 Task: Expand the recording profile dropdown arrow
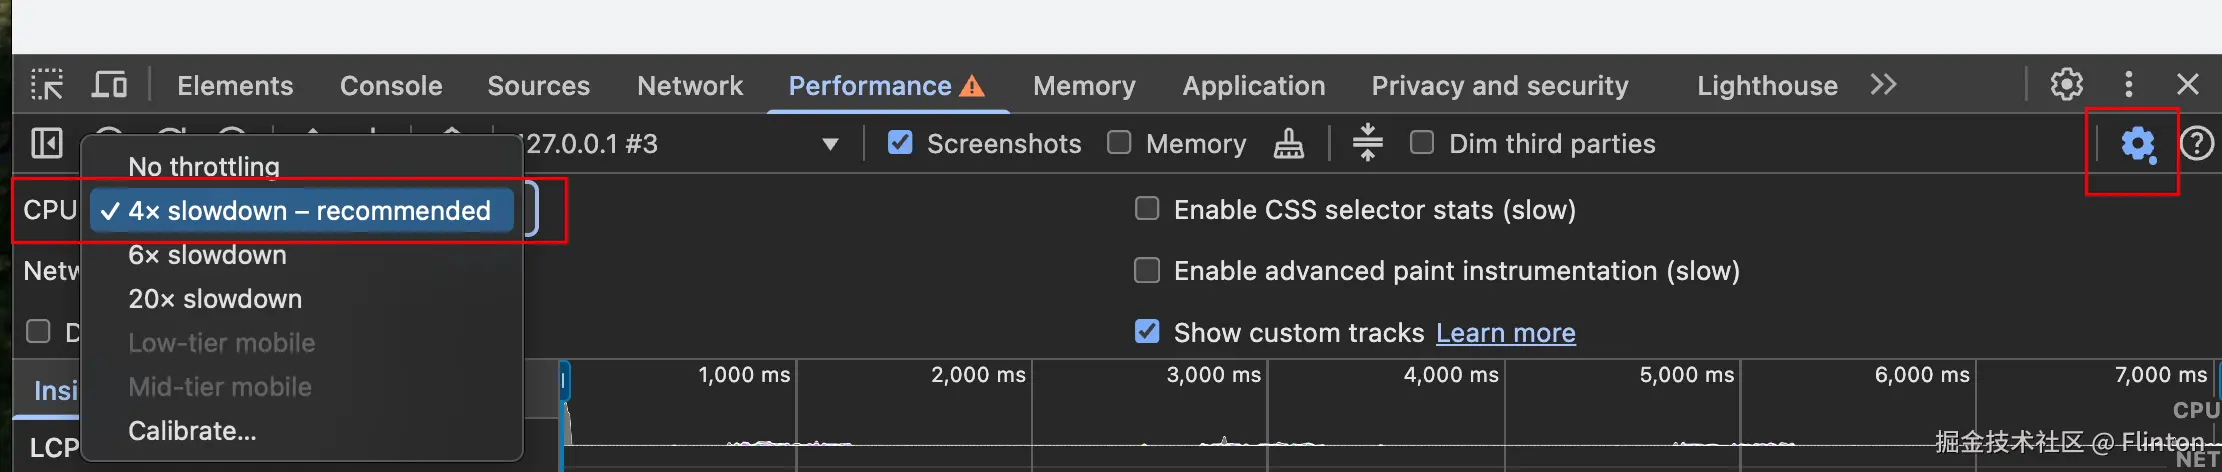point(829,145)
